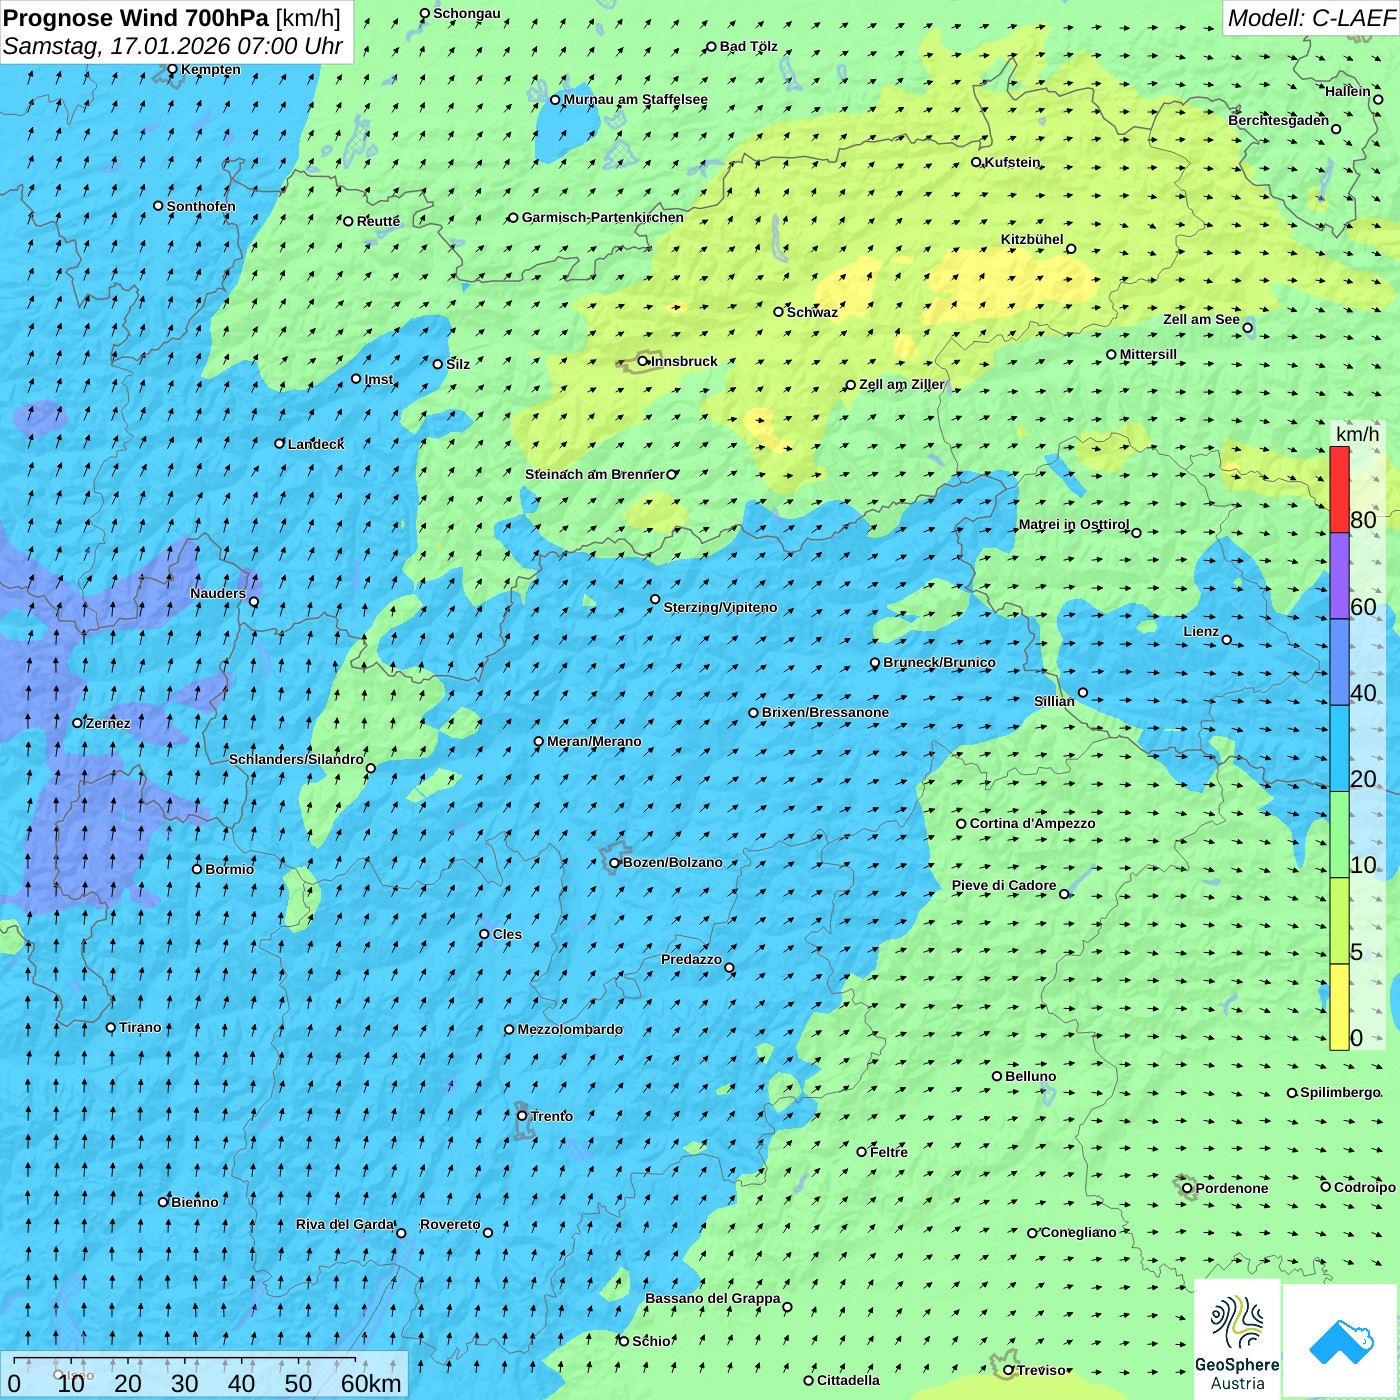Click the 'Cortina d'Ampezzo' place label

point(1032,823)
